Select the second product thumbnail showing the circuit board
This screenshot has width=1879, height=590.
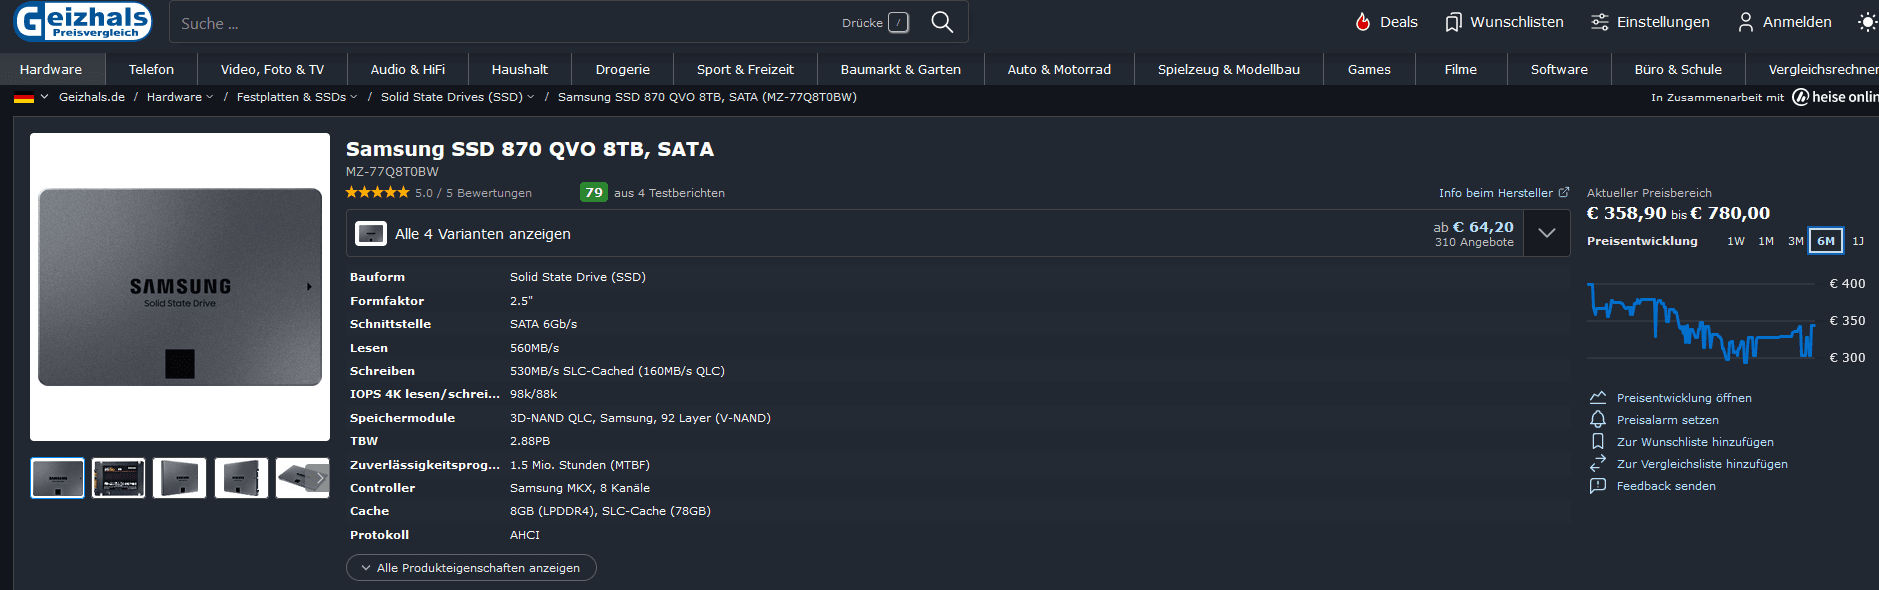pos(118,478)
